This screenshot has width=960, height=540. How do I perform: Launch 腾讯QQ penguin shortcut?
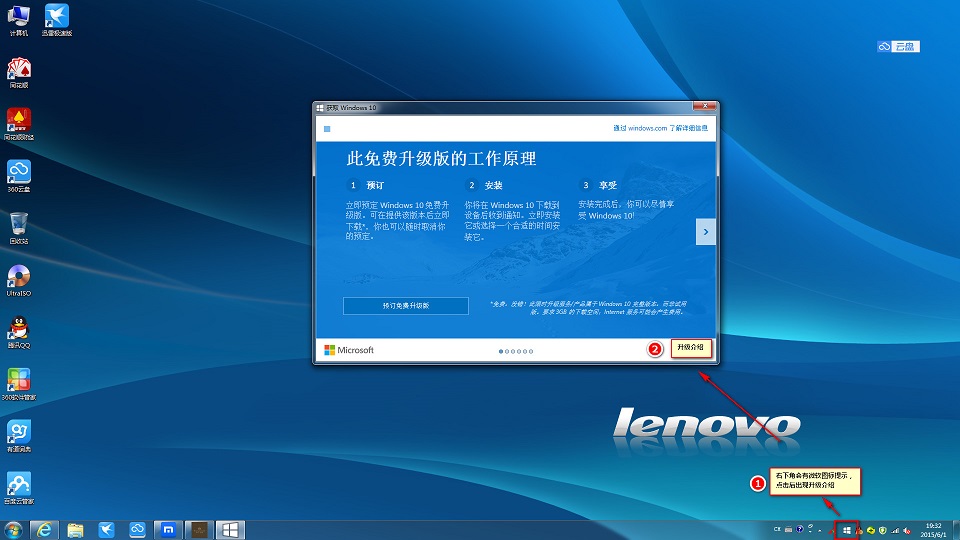19,332
